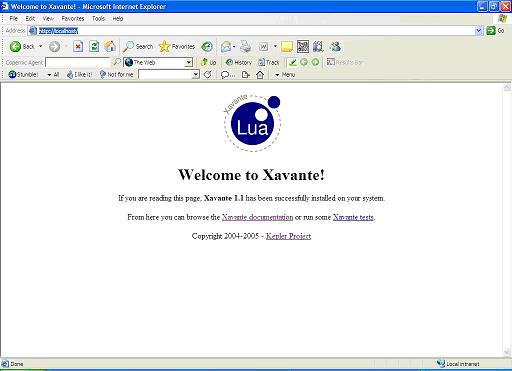Go to the Home page icon
The height and width of the screenshot is (371, 512).
pyautogui.click(x=110, y=46)
